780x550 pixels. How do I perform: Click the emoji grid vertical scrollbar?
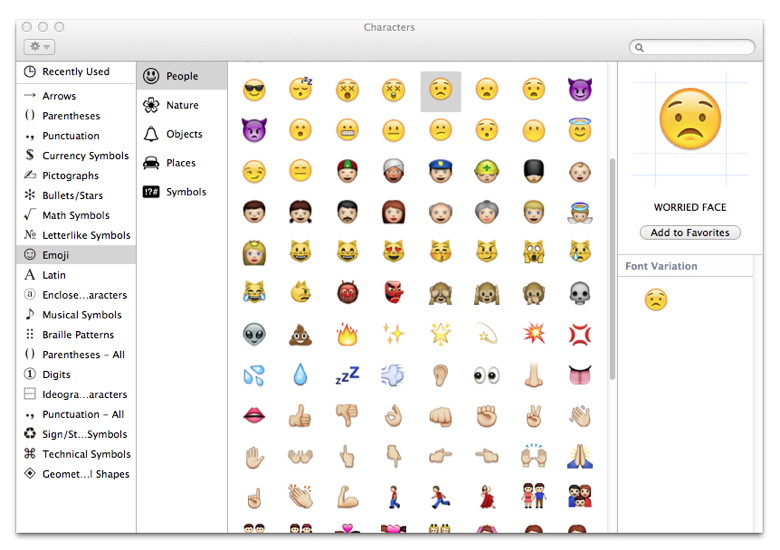(x=612, y=269)
